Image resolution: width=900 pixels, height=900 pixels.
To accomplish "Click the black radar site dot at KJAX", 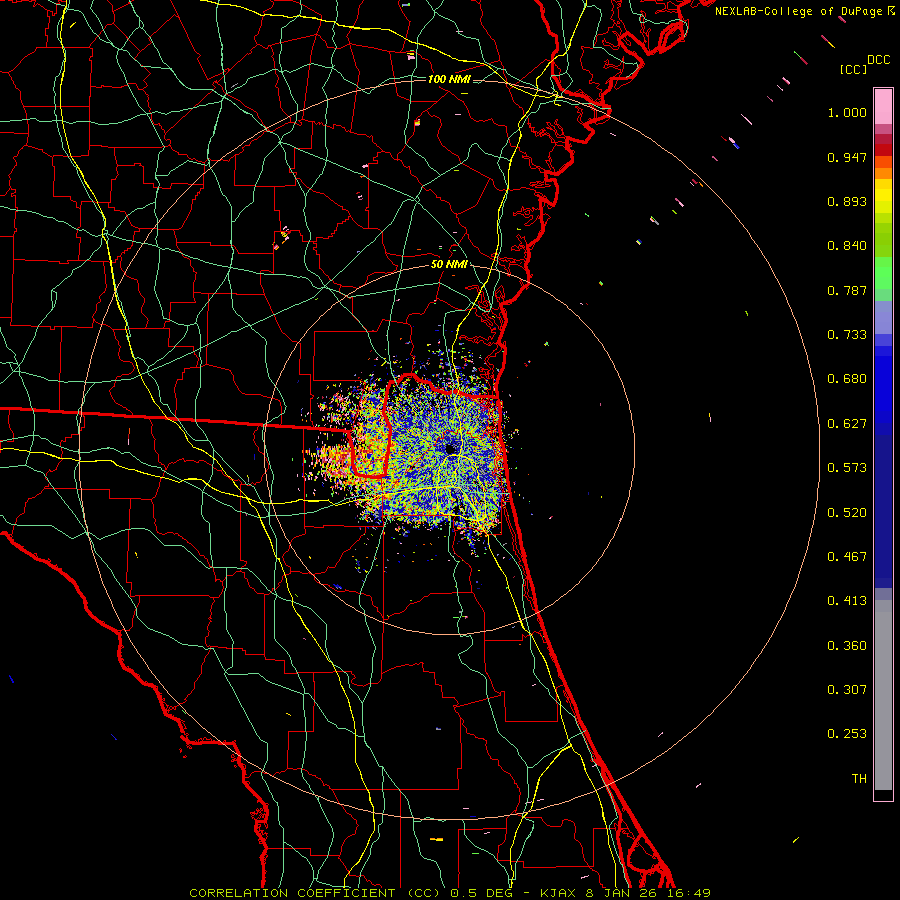I will pos(451,448).
